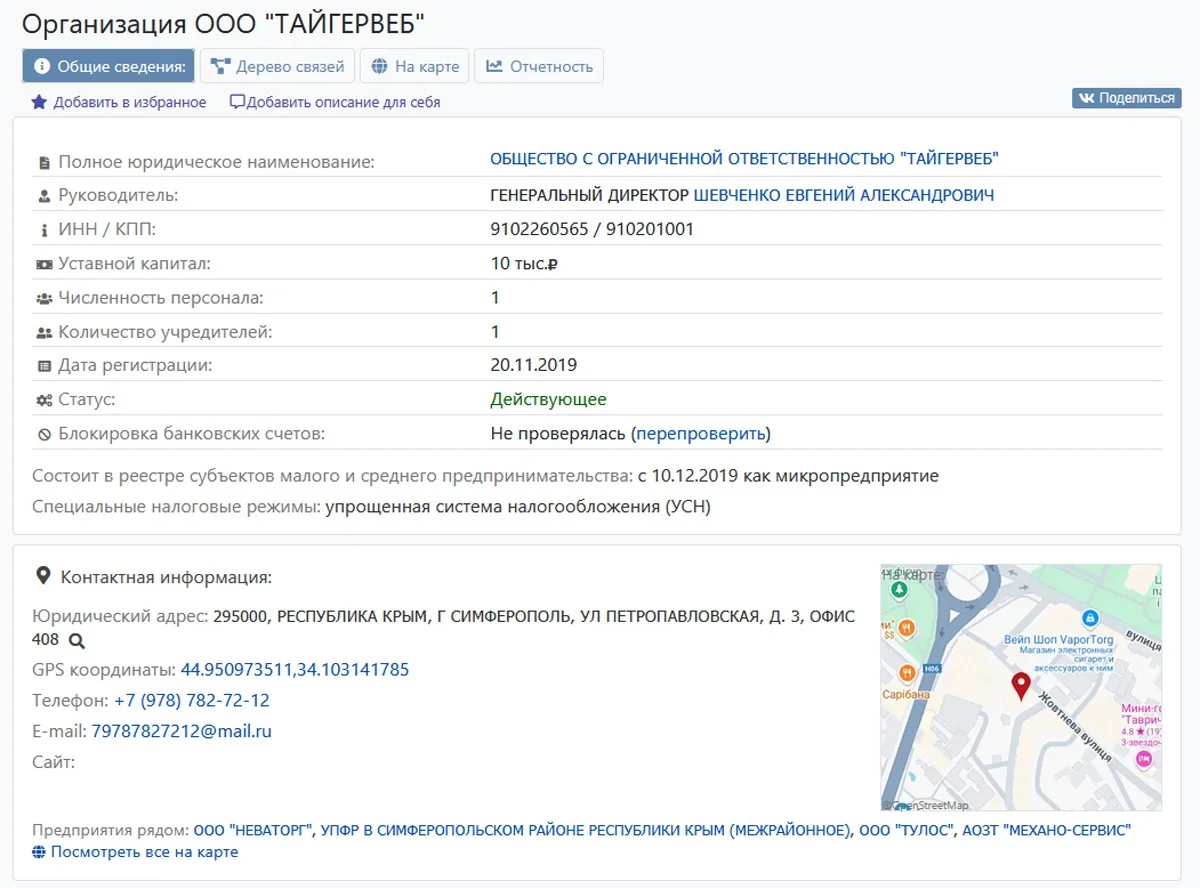Click OpenStreetMap attribution on the map
The image size is (1200, 888).
pos(926,805)
